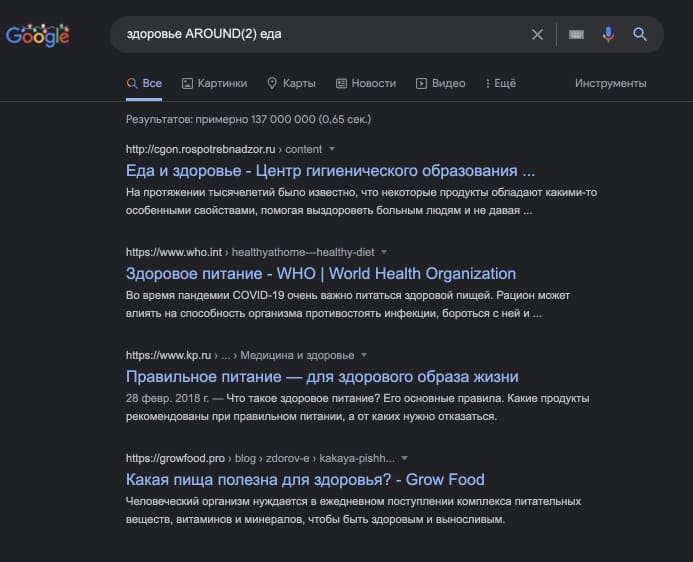Open Инструменты search tools
This screenshot has height=562, width=693.
(610, 84)
